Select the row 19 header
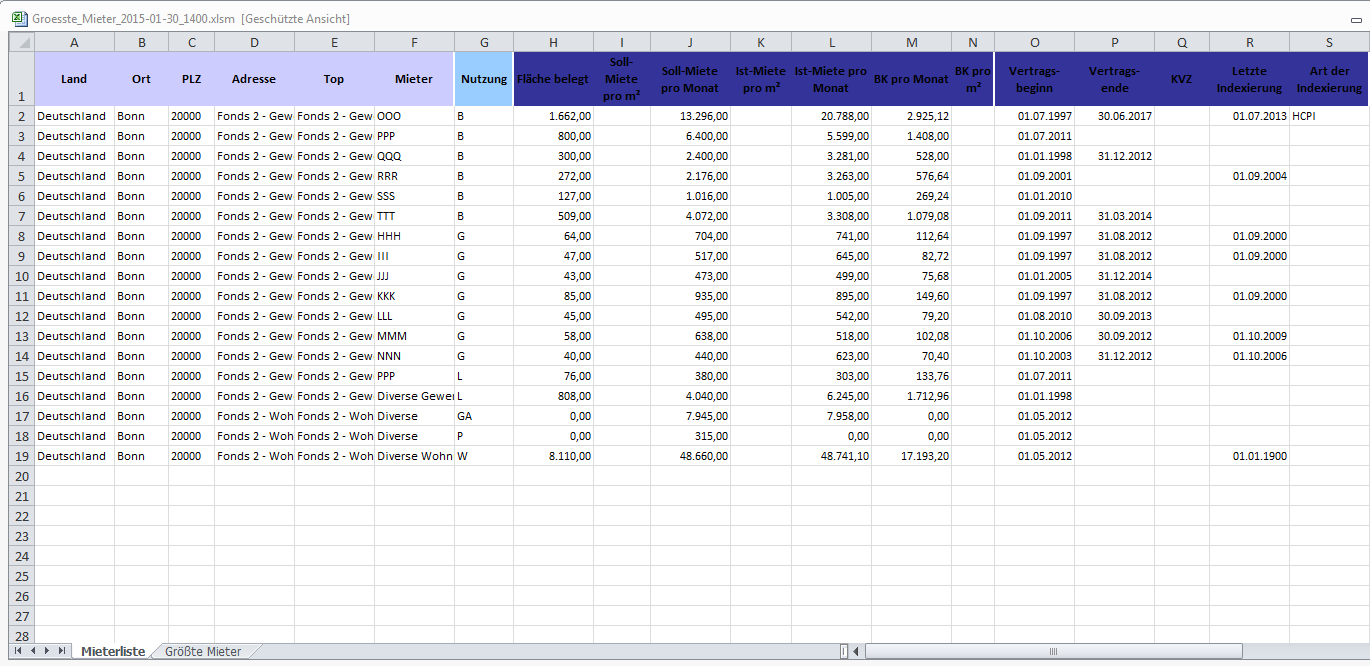This screenshot has height=666, width=1370. point(22,456)
